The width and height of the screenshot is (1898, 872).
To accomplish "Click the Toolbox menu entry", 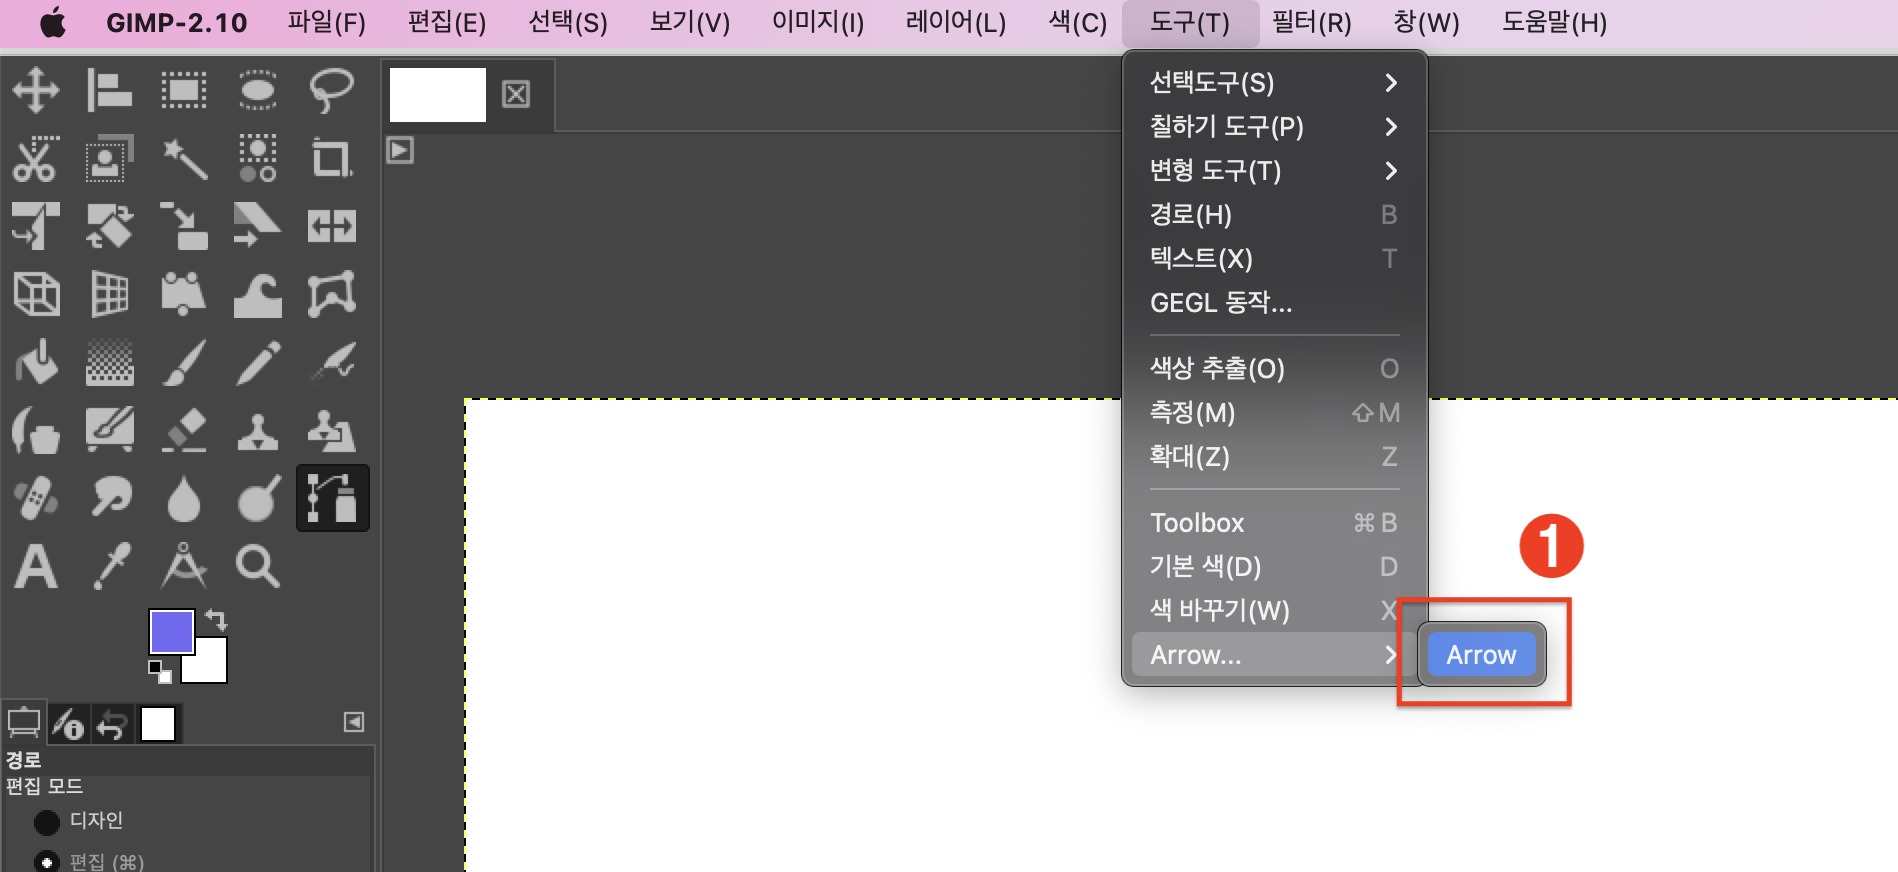I will click(x=1274, y=522).
